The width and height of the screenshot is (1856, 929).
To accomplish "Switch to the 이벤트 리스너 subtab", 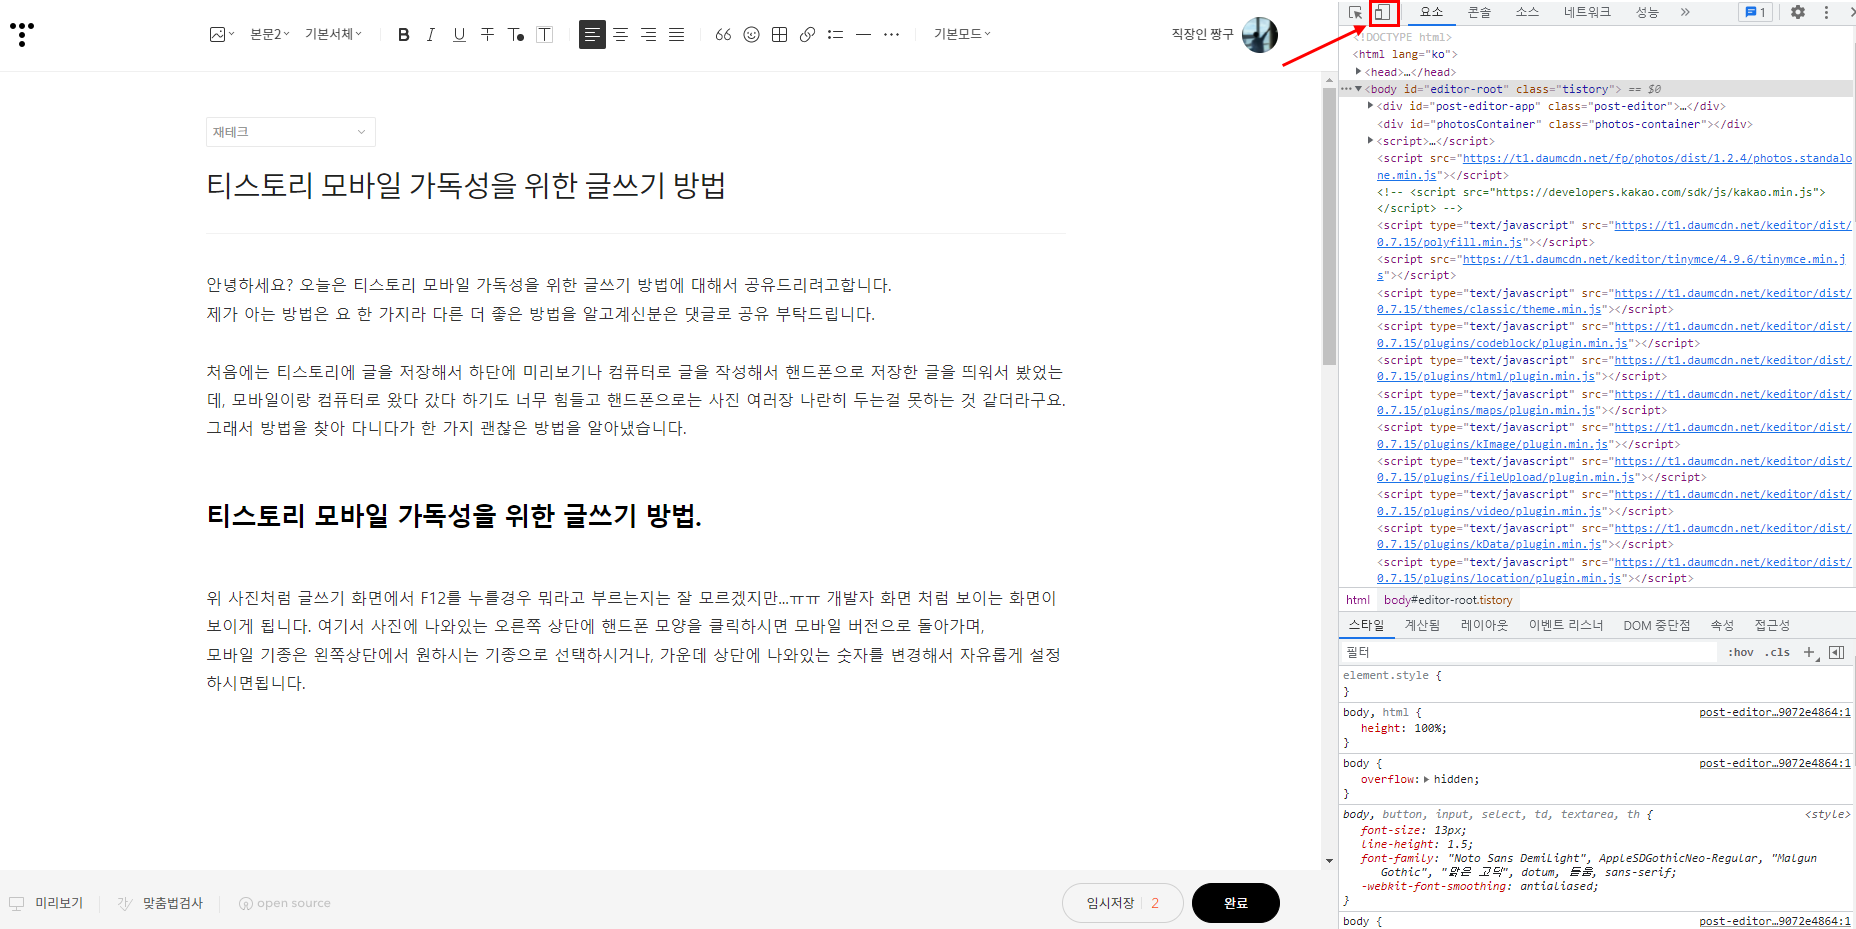I will tap(1566, 625).
